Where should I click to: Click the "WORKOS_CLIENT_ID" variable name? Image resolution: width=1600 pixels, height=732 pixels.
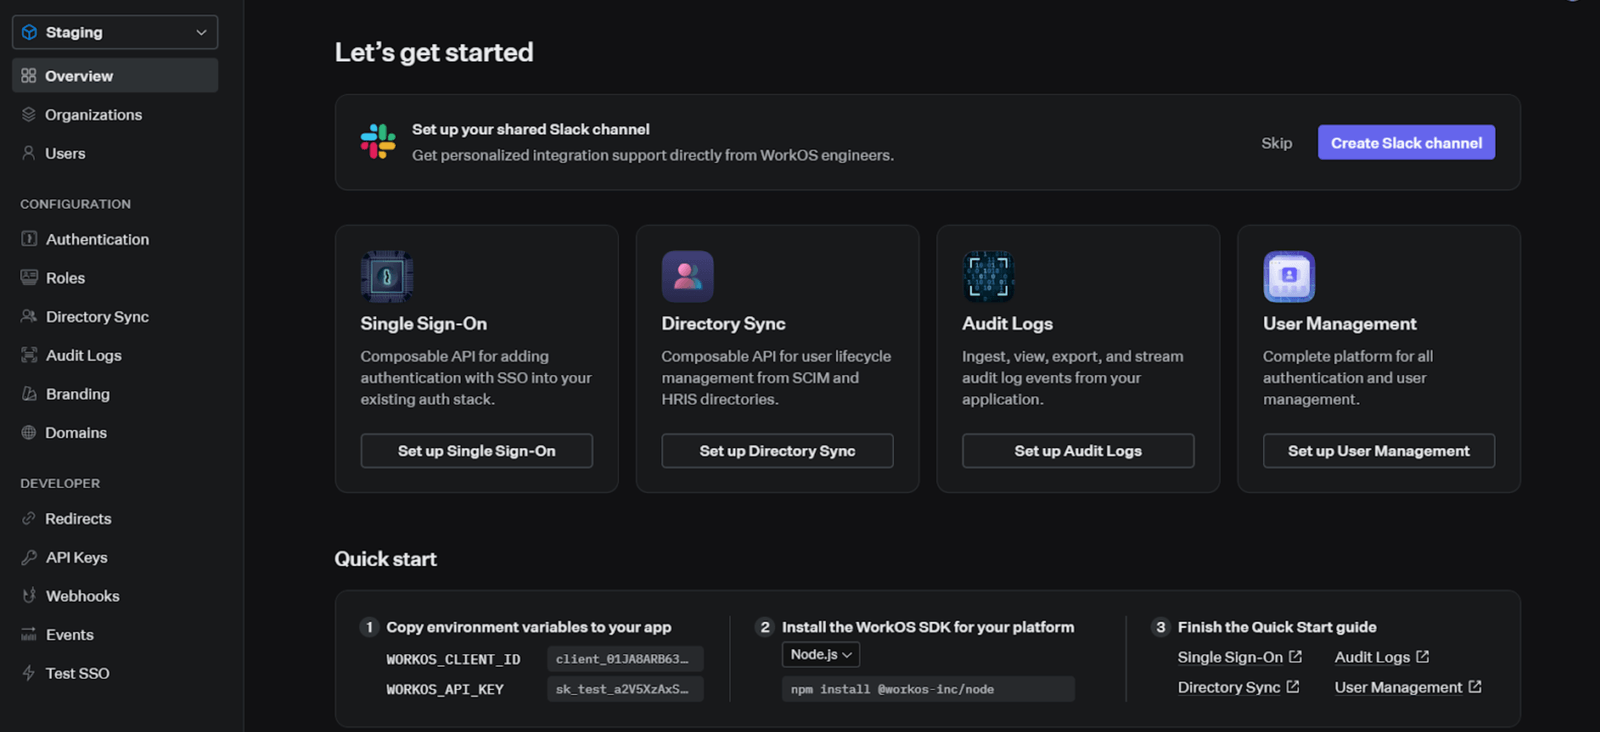(x=453, y=659)
